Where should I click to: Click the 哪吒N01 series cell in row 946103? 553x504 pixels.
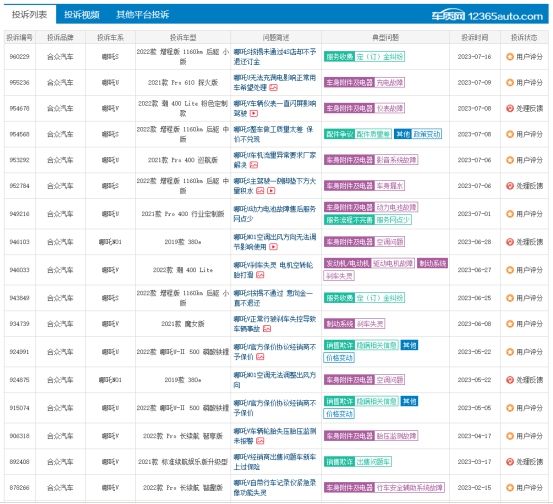pyautogui.click(x=110, y=242)
